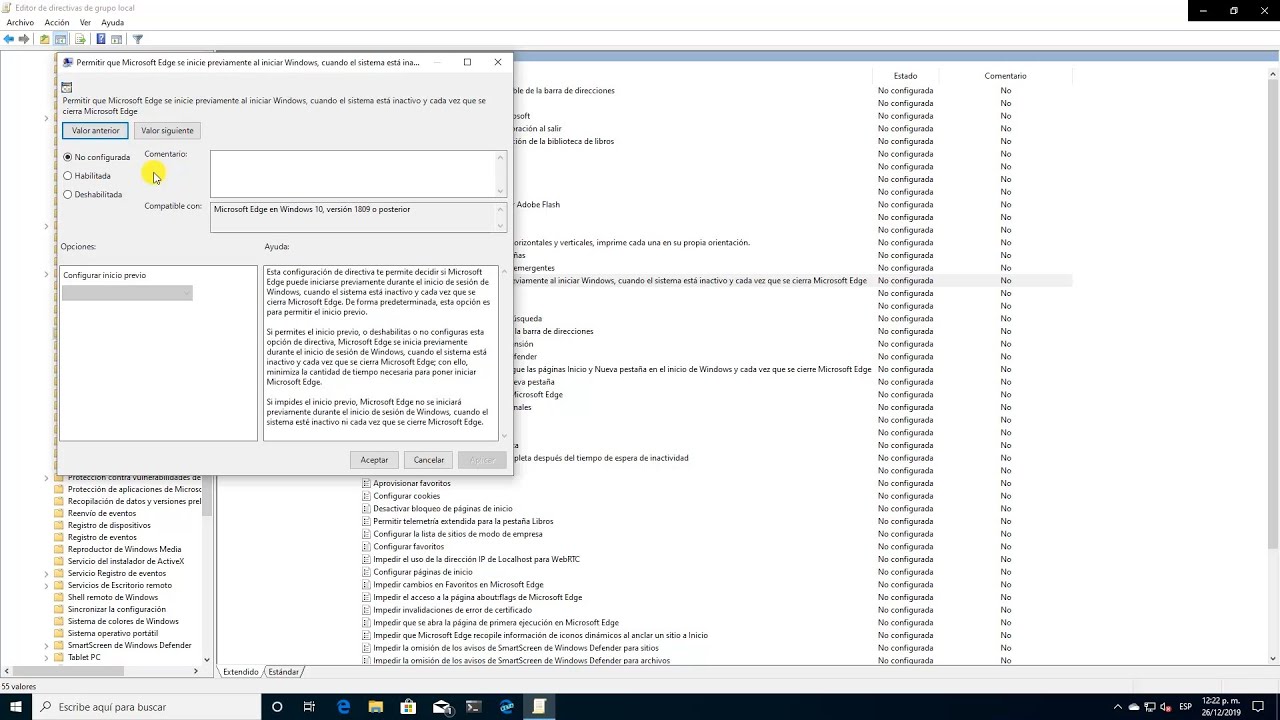Click the clock showing 12:22 p. m.

(x=1220, y=701)
